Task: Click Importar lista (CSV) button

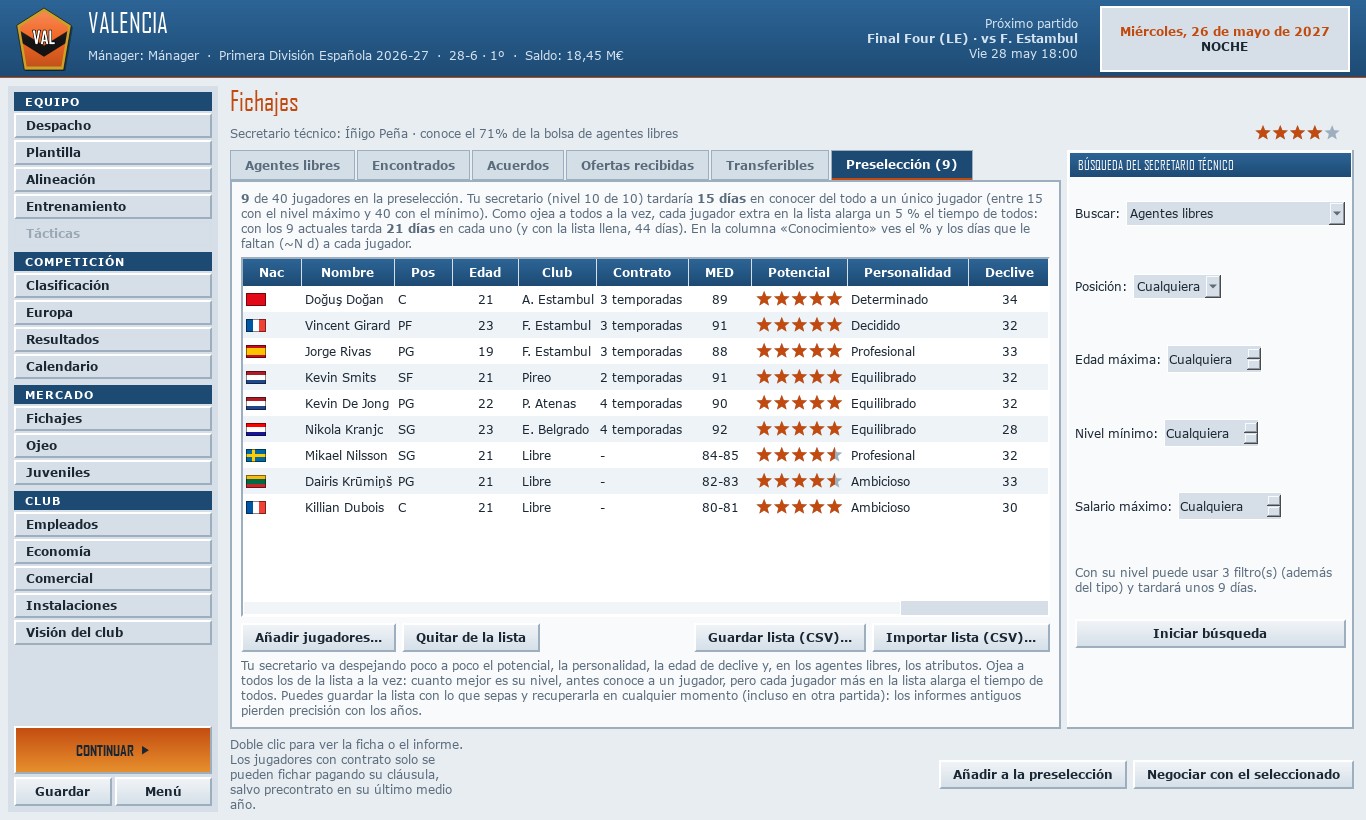Action: (x=961, y=637)
